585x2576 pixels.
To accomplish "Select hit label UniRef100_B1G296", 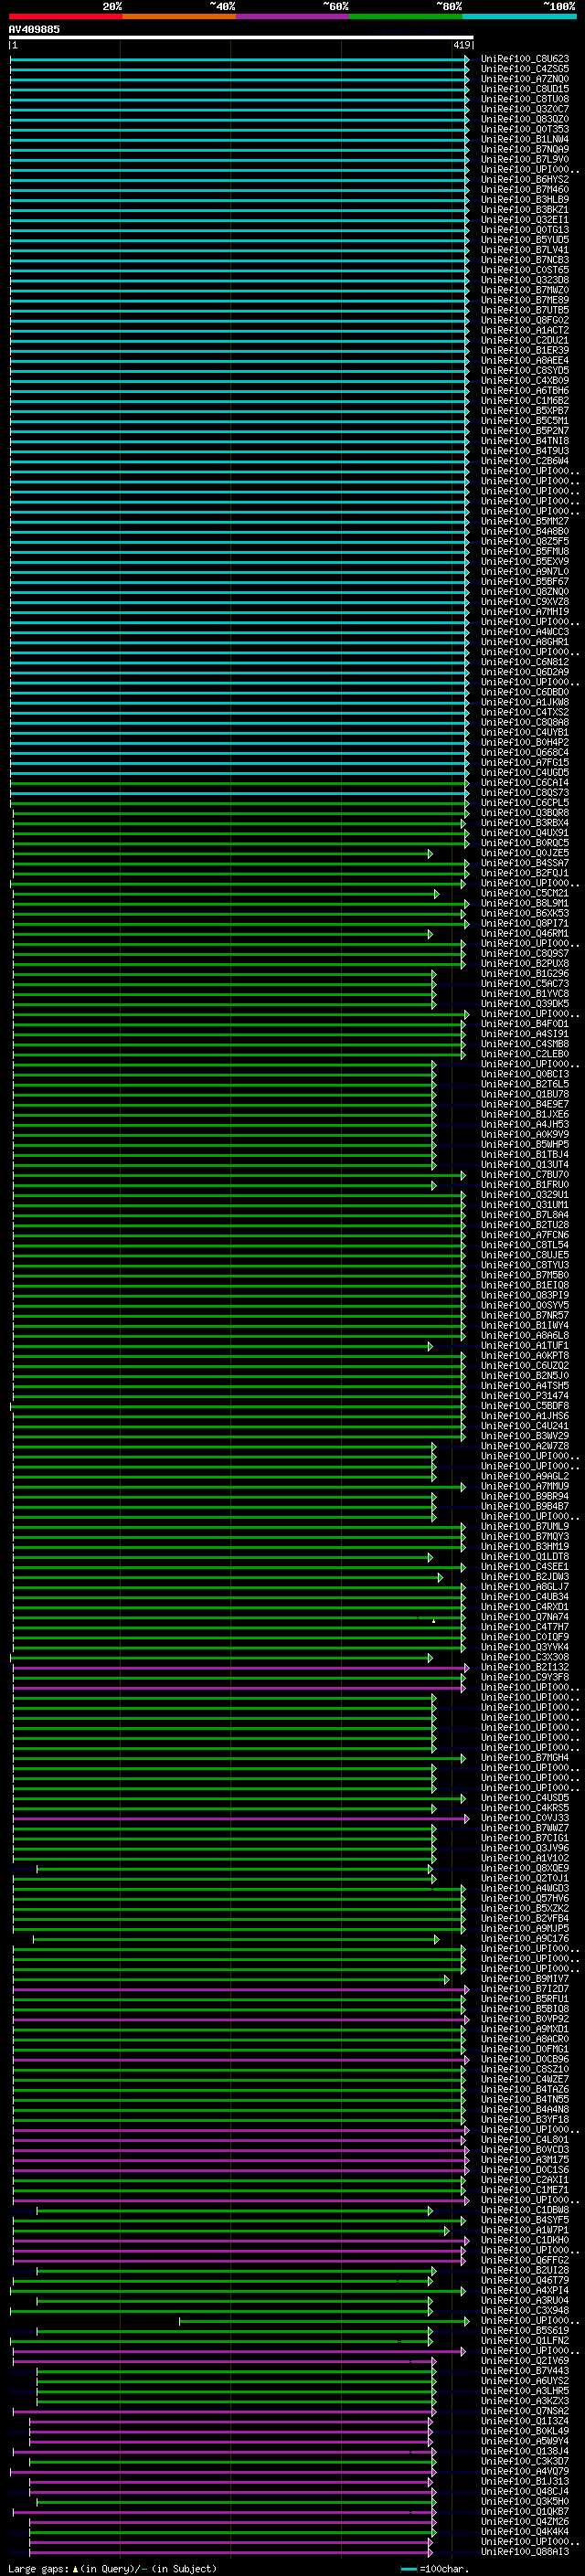I will [x=525, y=974].
